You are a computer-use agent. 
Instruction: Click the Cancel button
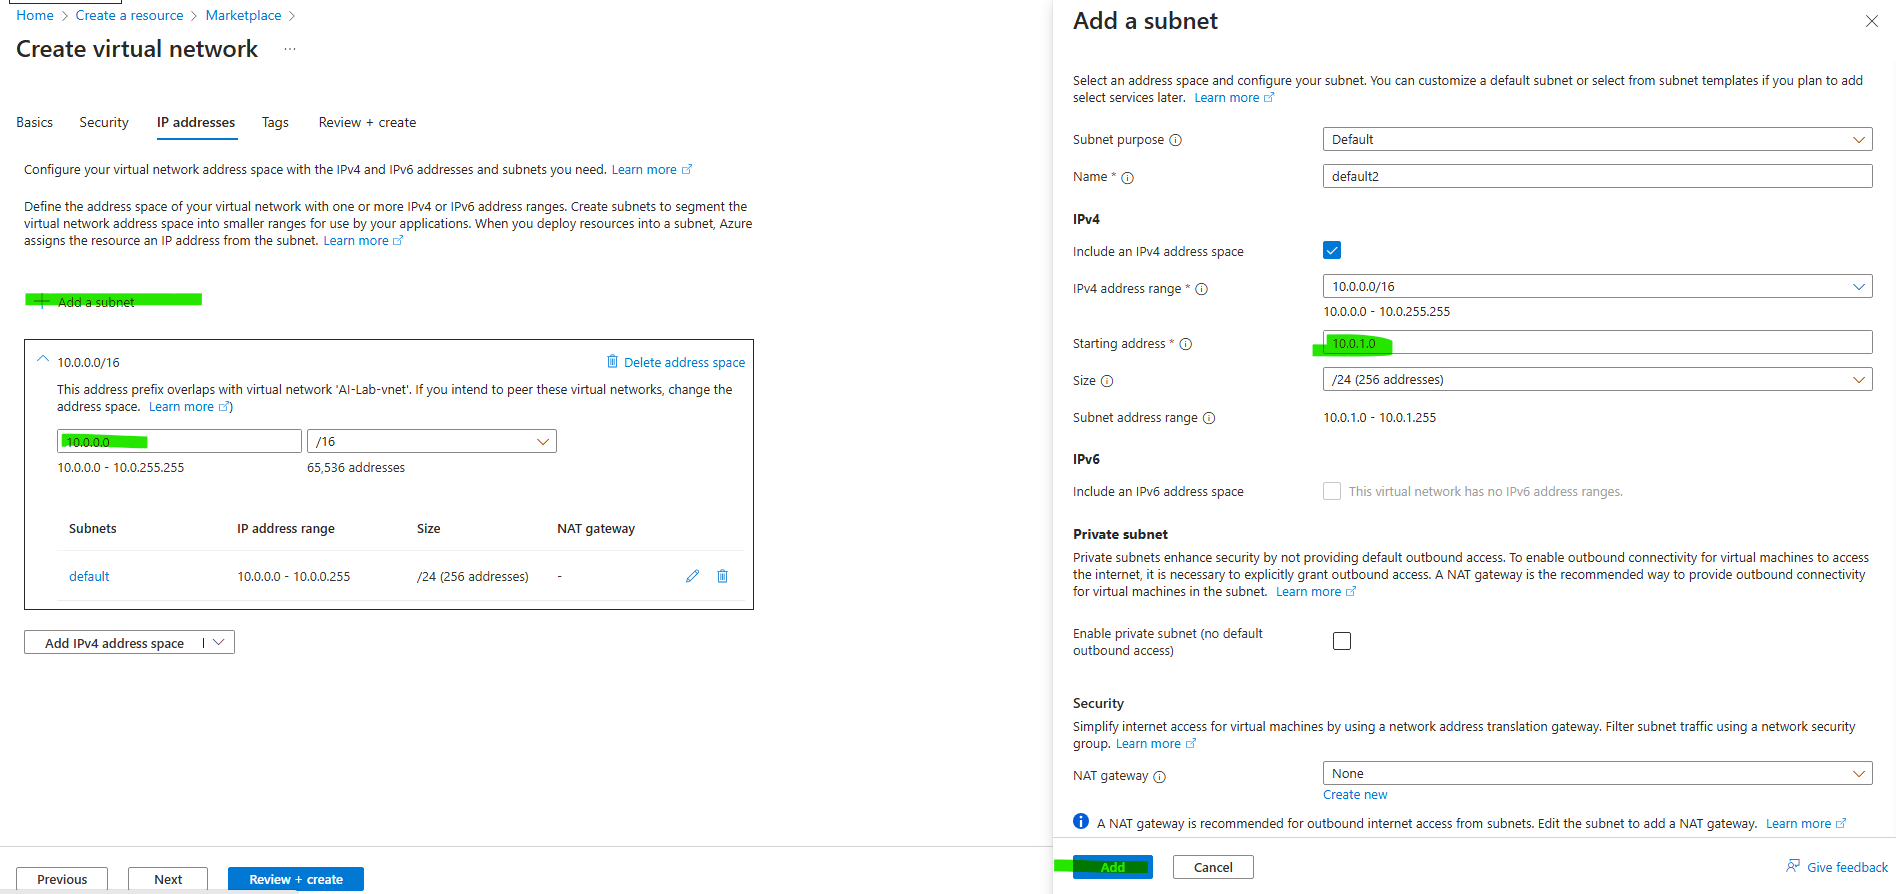(x=1212, y=867)
